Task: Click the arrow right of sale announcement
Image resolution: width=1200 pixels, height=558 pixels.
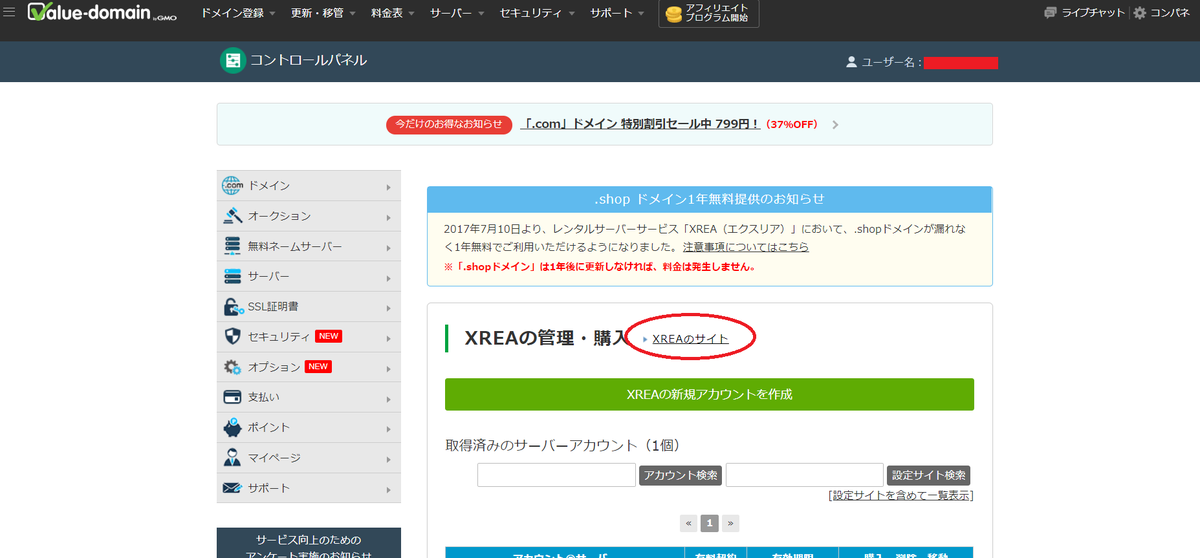Action: coord(836,125)
